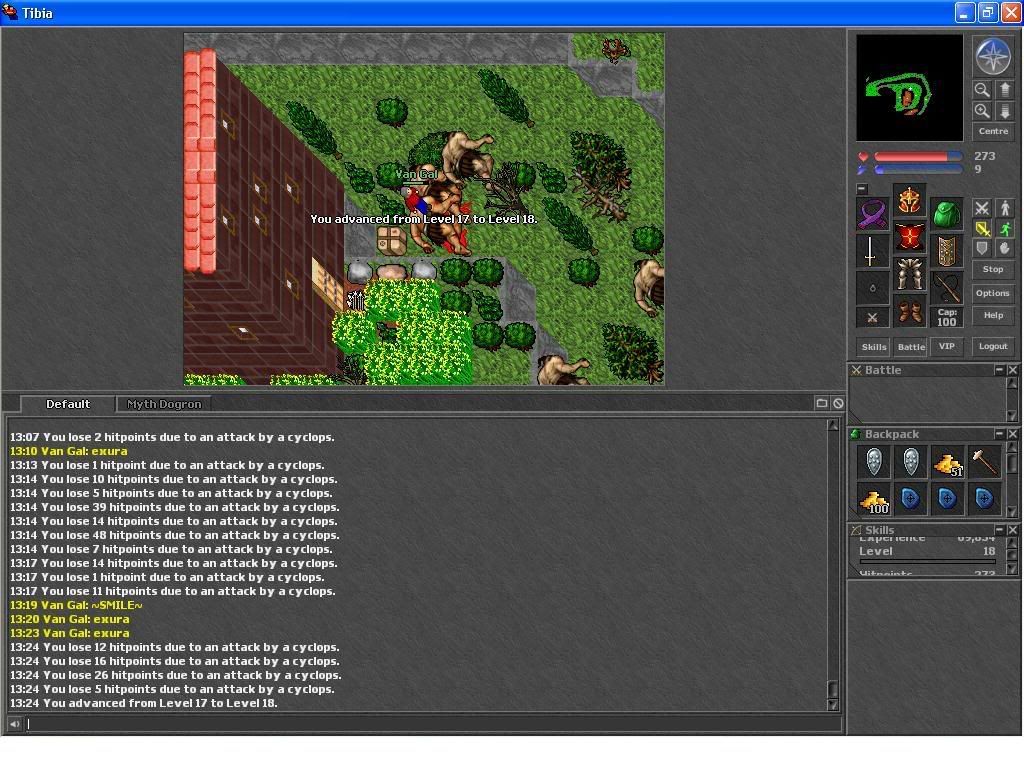
Task: Minimize the Skills panel
Action: click(x=999, y=530)
